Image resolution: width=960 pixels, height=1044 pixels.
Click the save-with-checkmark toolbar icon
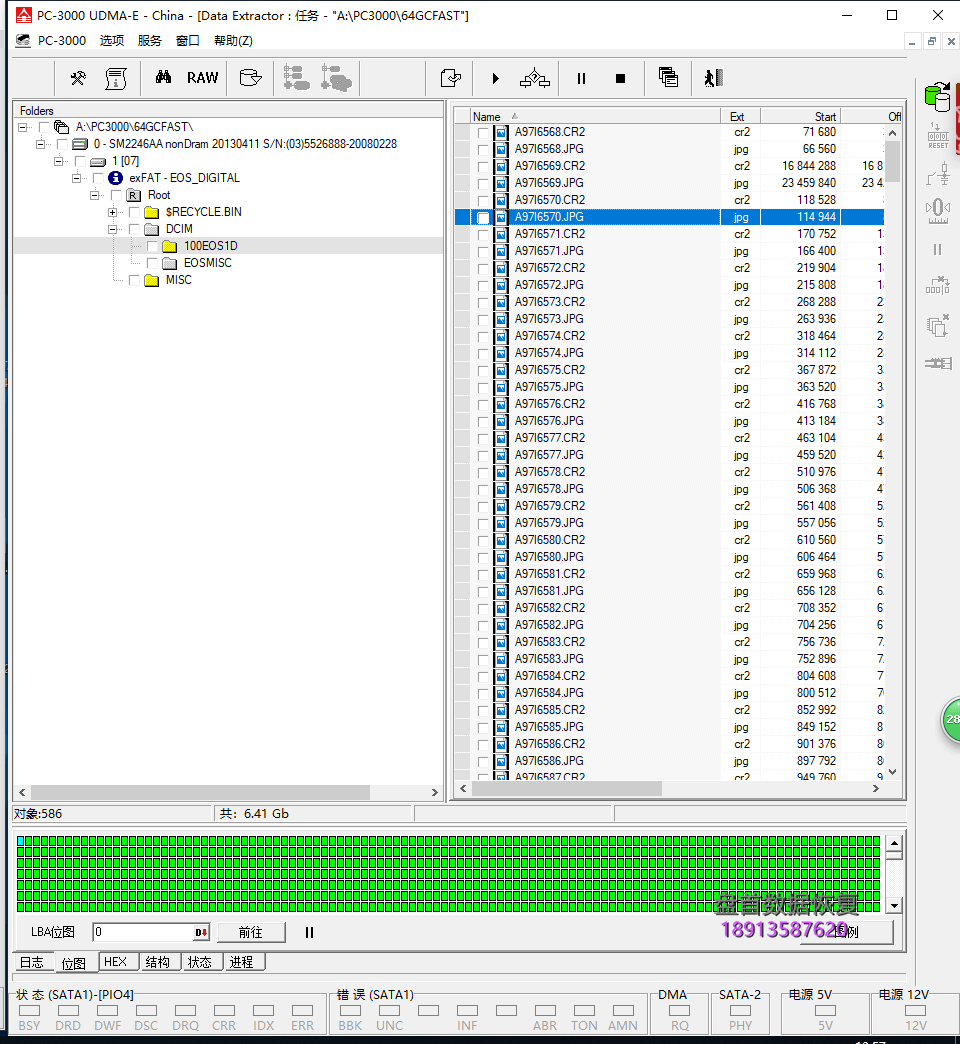[x=451, y=79]
